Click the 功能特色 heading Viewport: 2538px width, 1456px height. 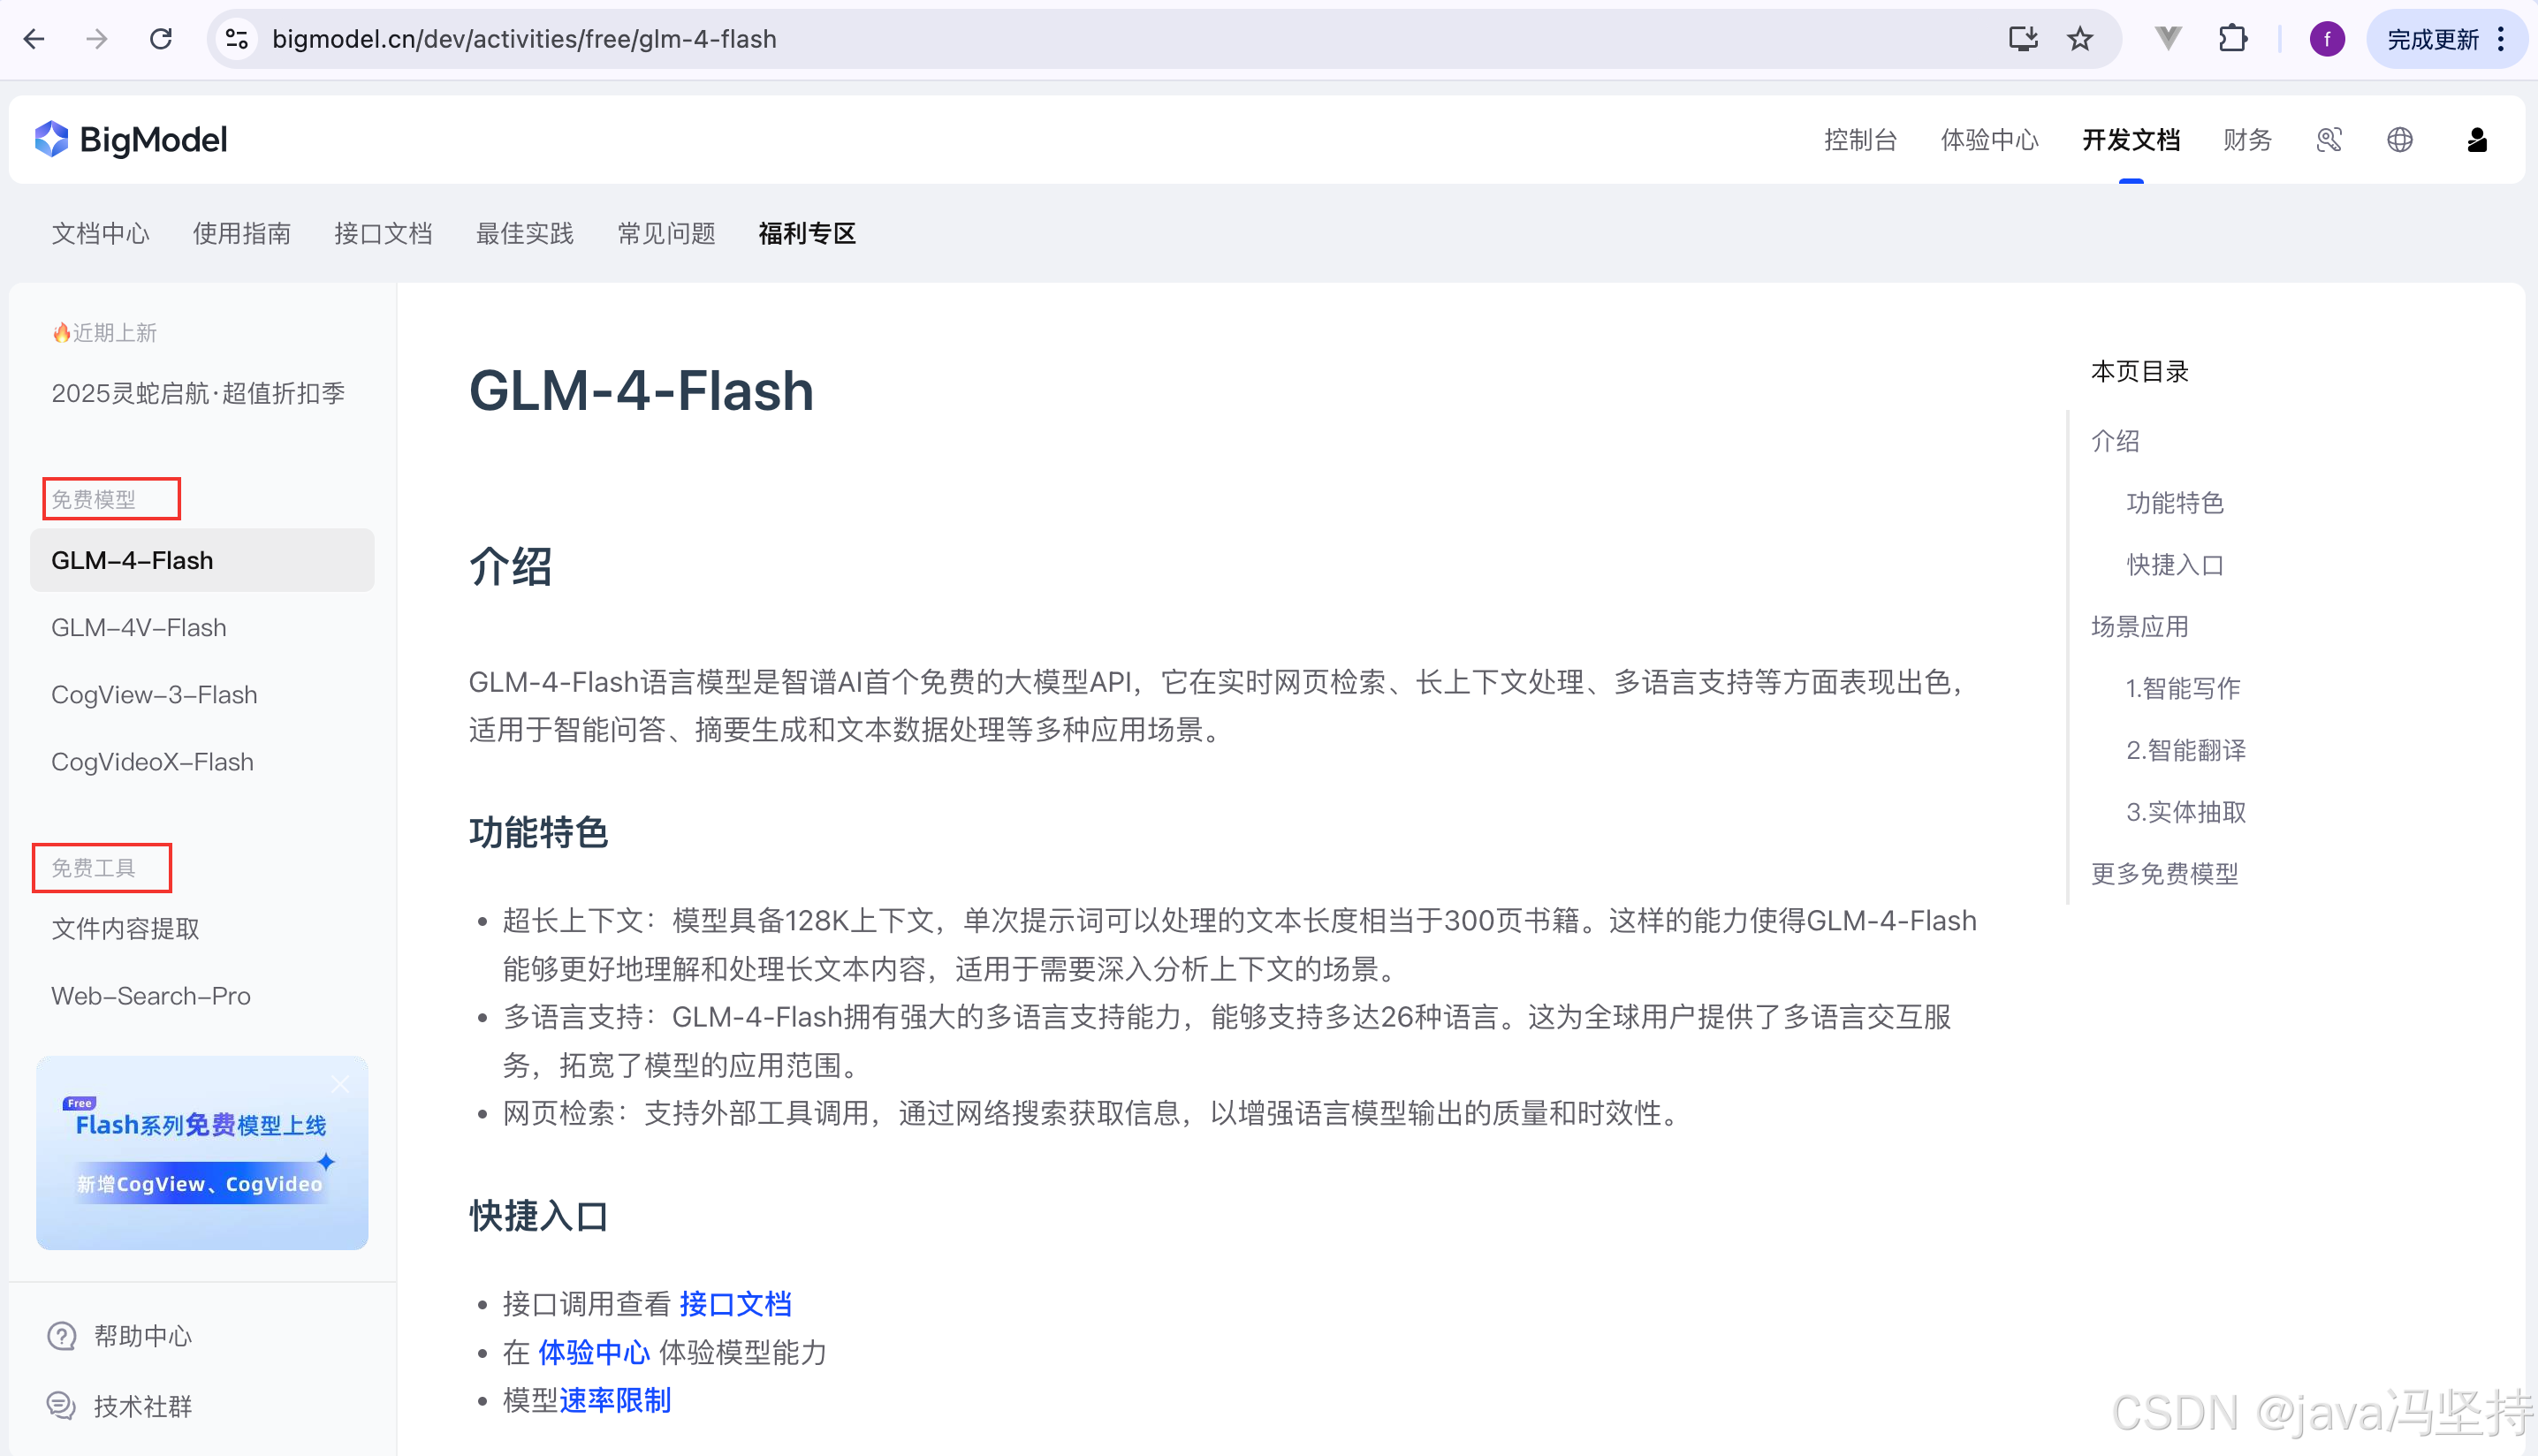[538, 832]
